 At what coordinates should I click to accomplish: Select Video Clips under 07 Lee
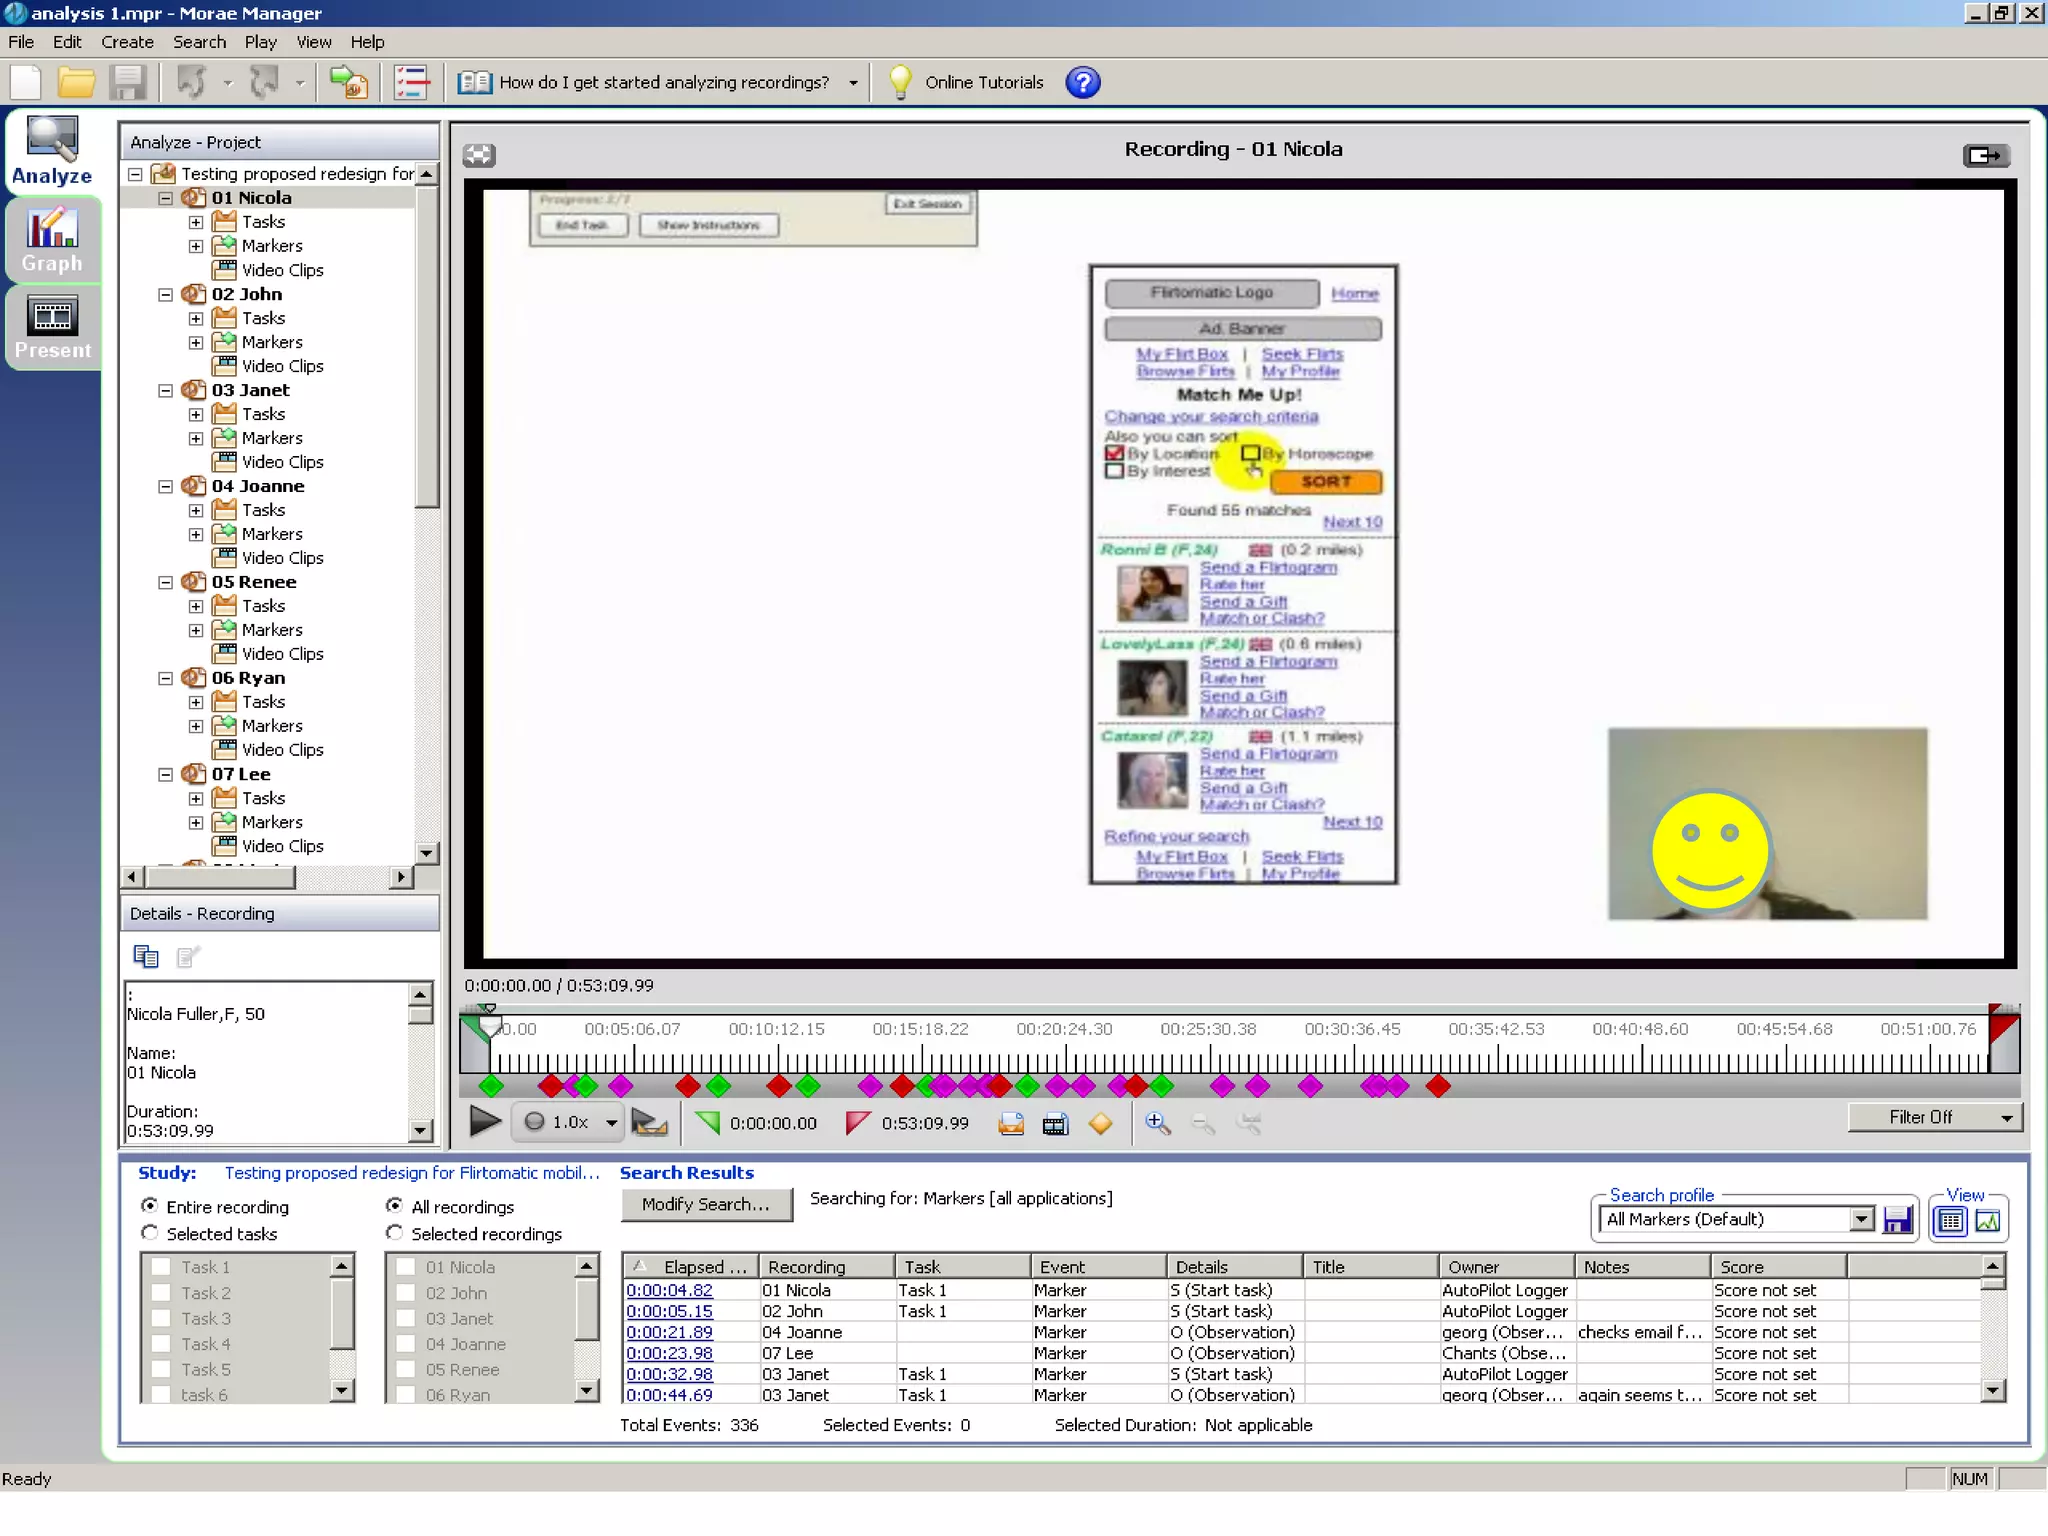pyautogui.click(x=282, y=846)
